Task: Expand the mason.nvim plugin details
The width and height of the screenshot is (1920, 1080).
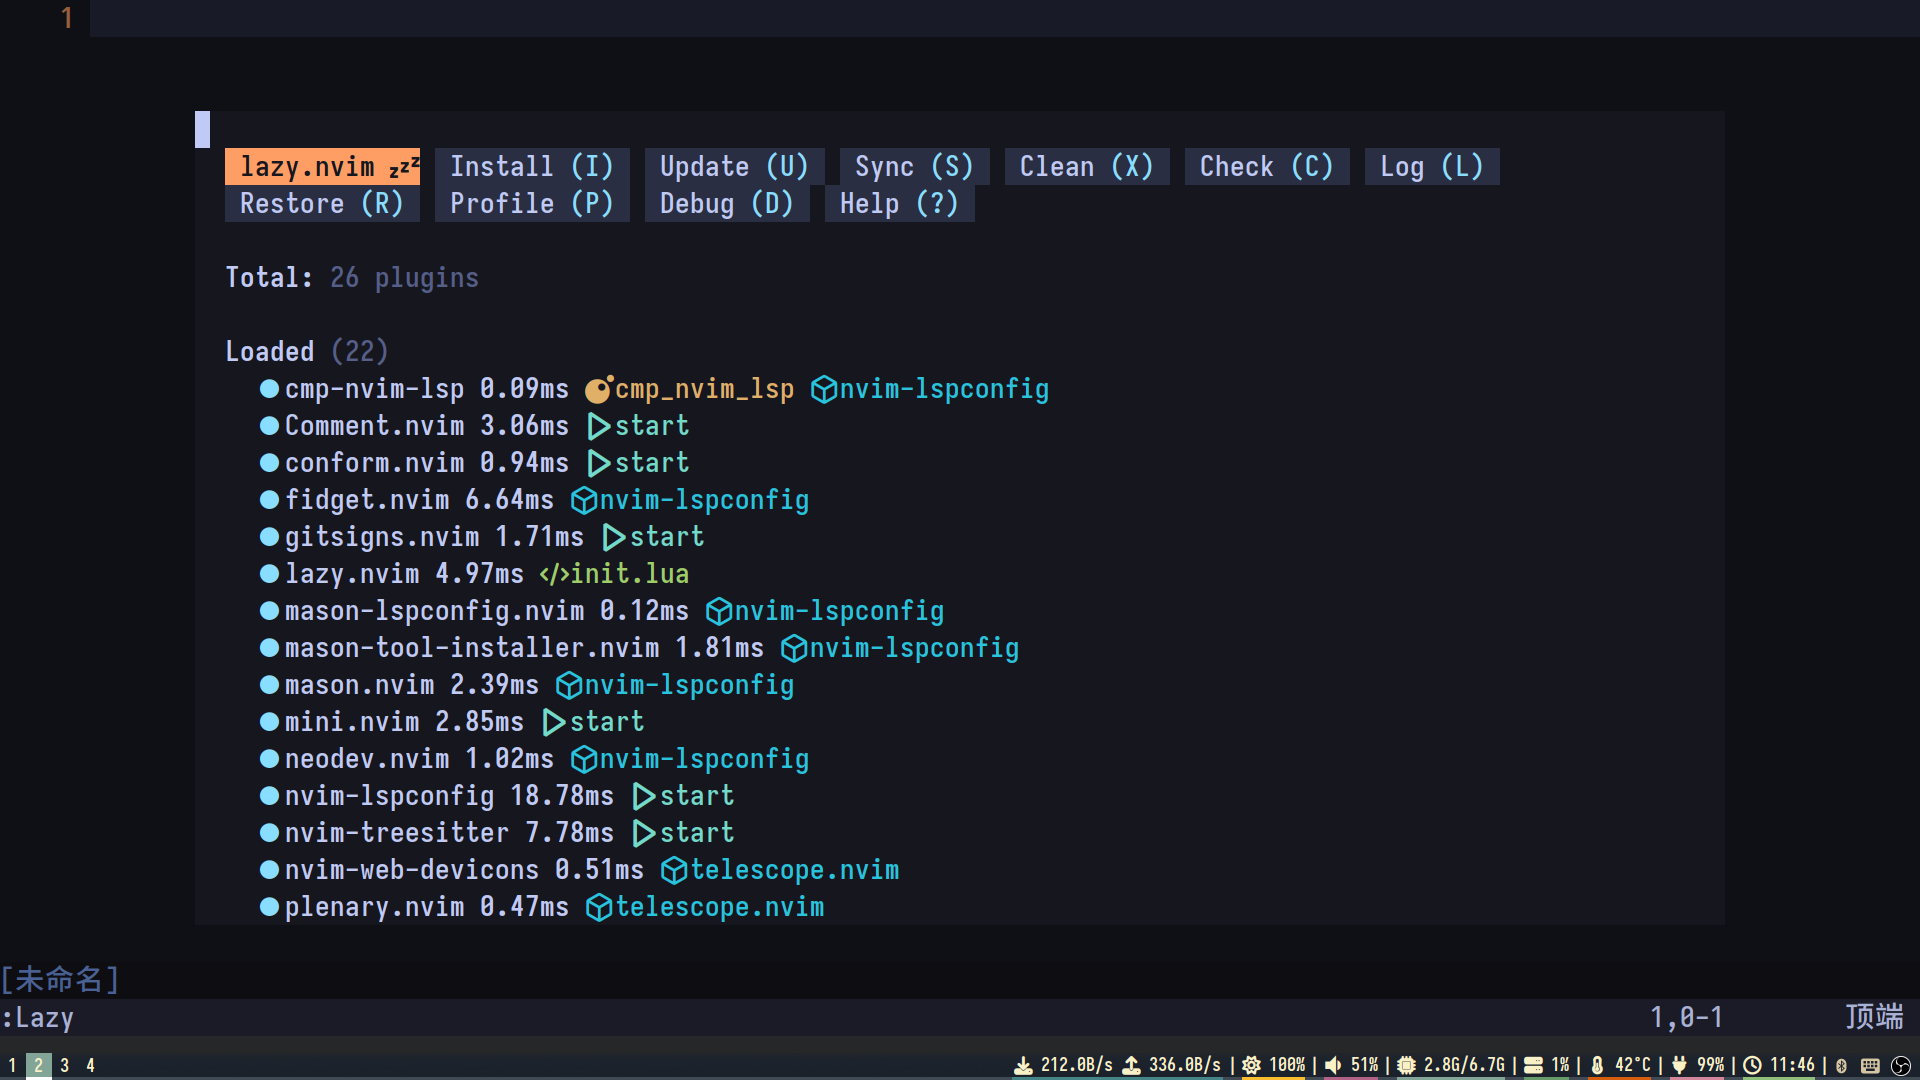Action: 359,685
